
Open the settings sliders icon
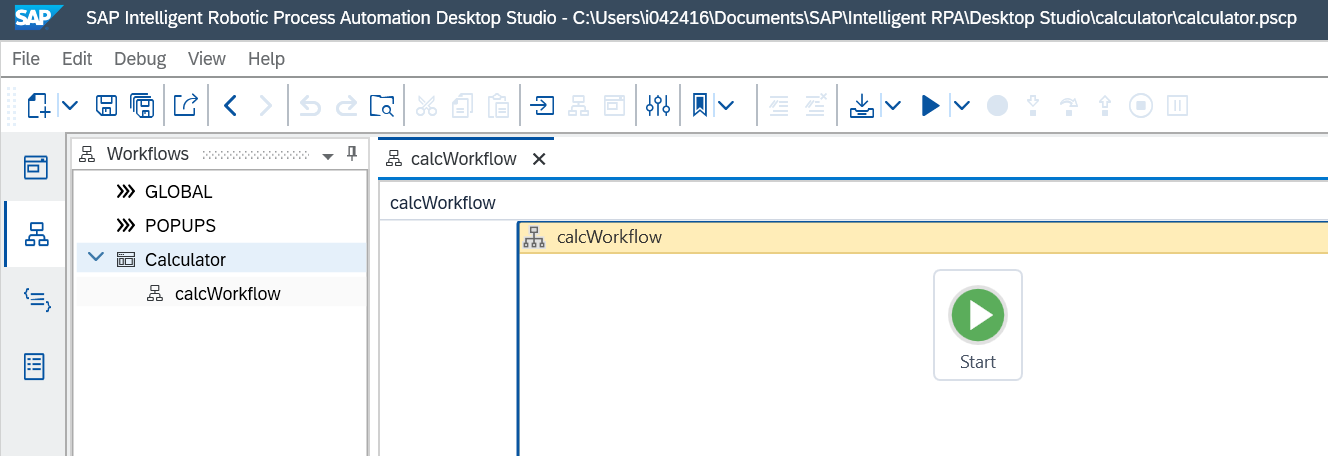tap(658, 105)
